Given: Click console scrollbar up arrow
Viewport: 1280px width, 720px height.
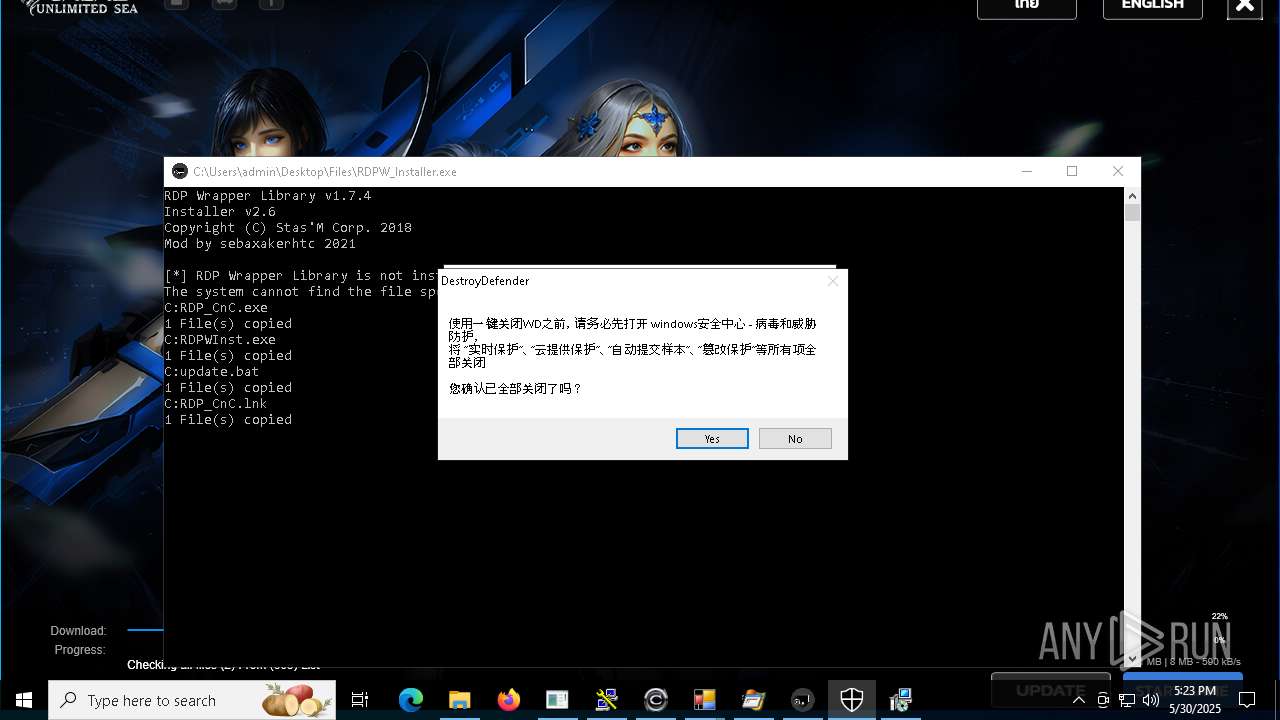Looking at the screenshot, I should (x=1132, y=195).
